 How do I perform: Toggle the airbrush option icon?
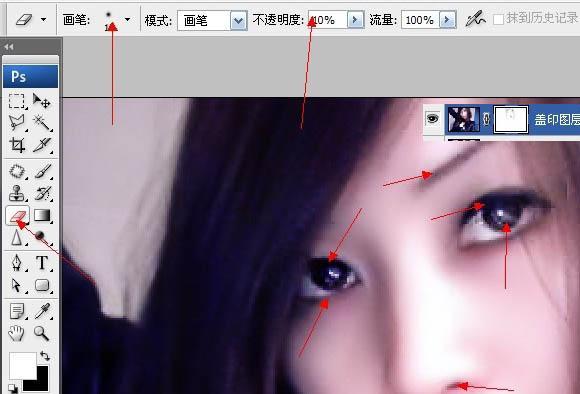(475, 18)
